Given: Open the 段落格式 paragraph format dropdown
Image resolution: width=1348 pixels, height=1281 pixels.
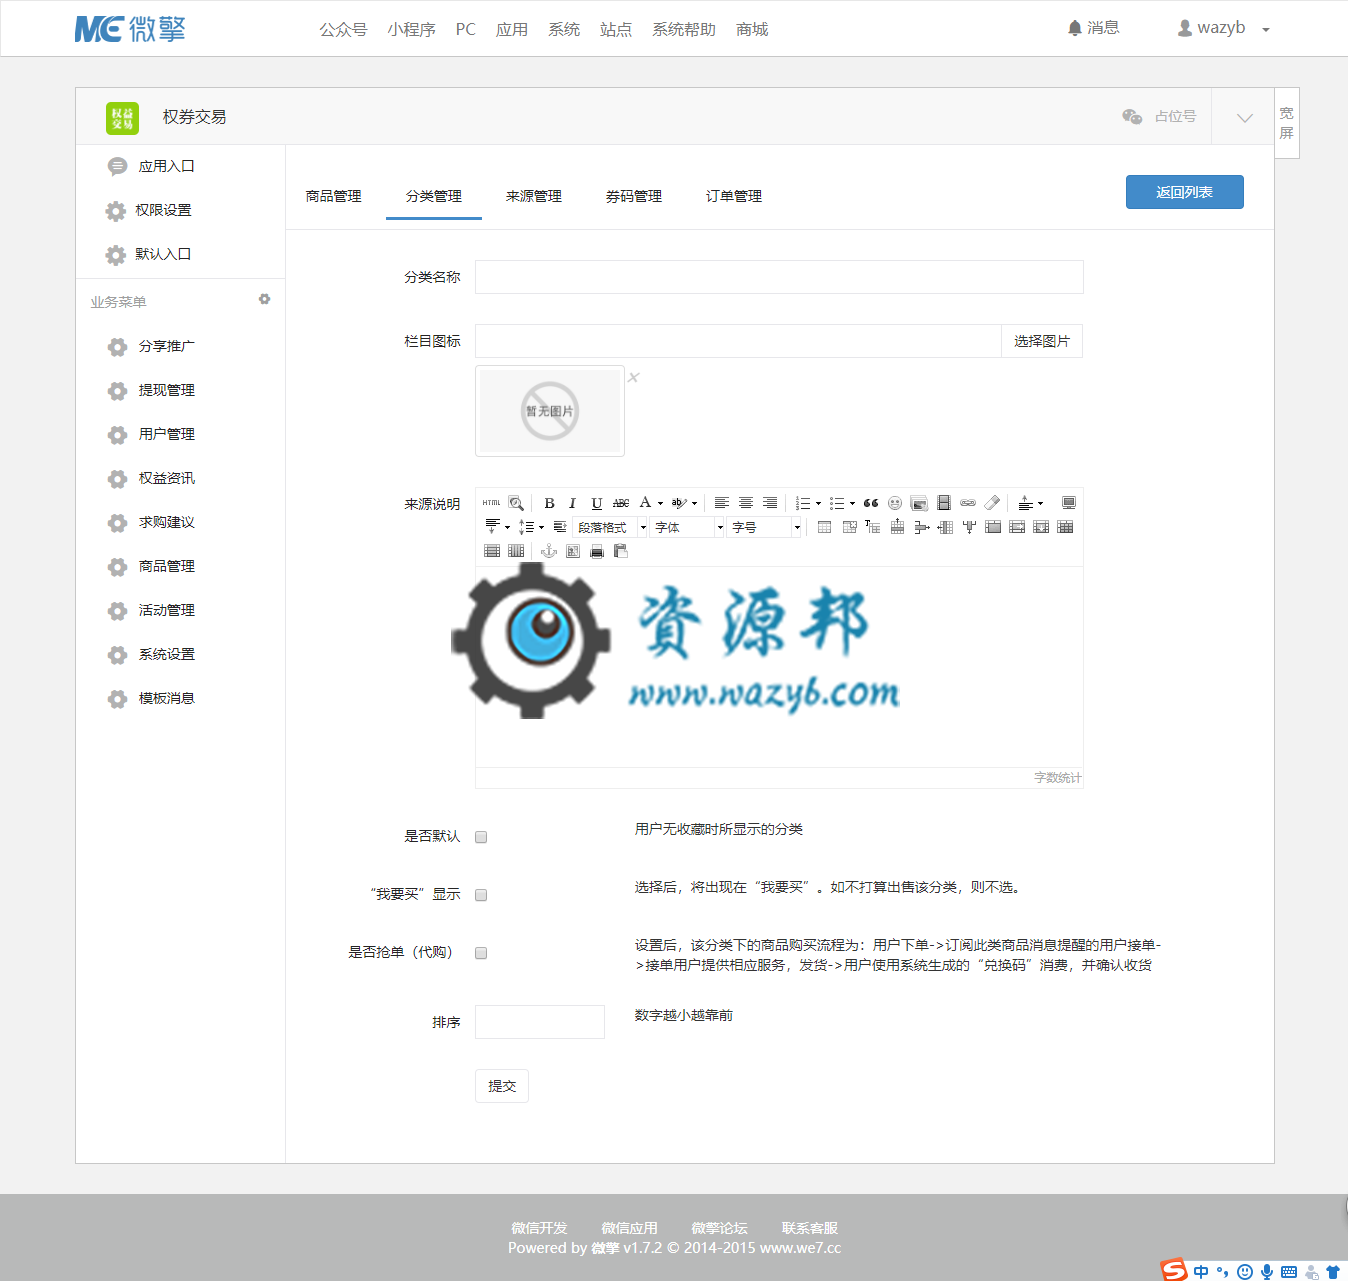Looking at the screenshot, I should pos(611,527).
